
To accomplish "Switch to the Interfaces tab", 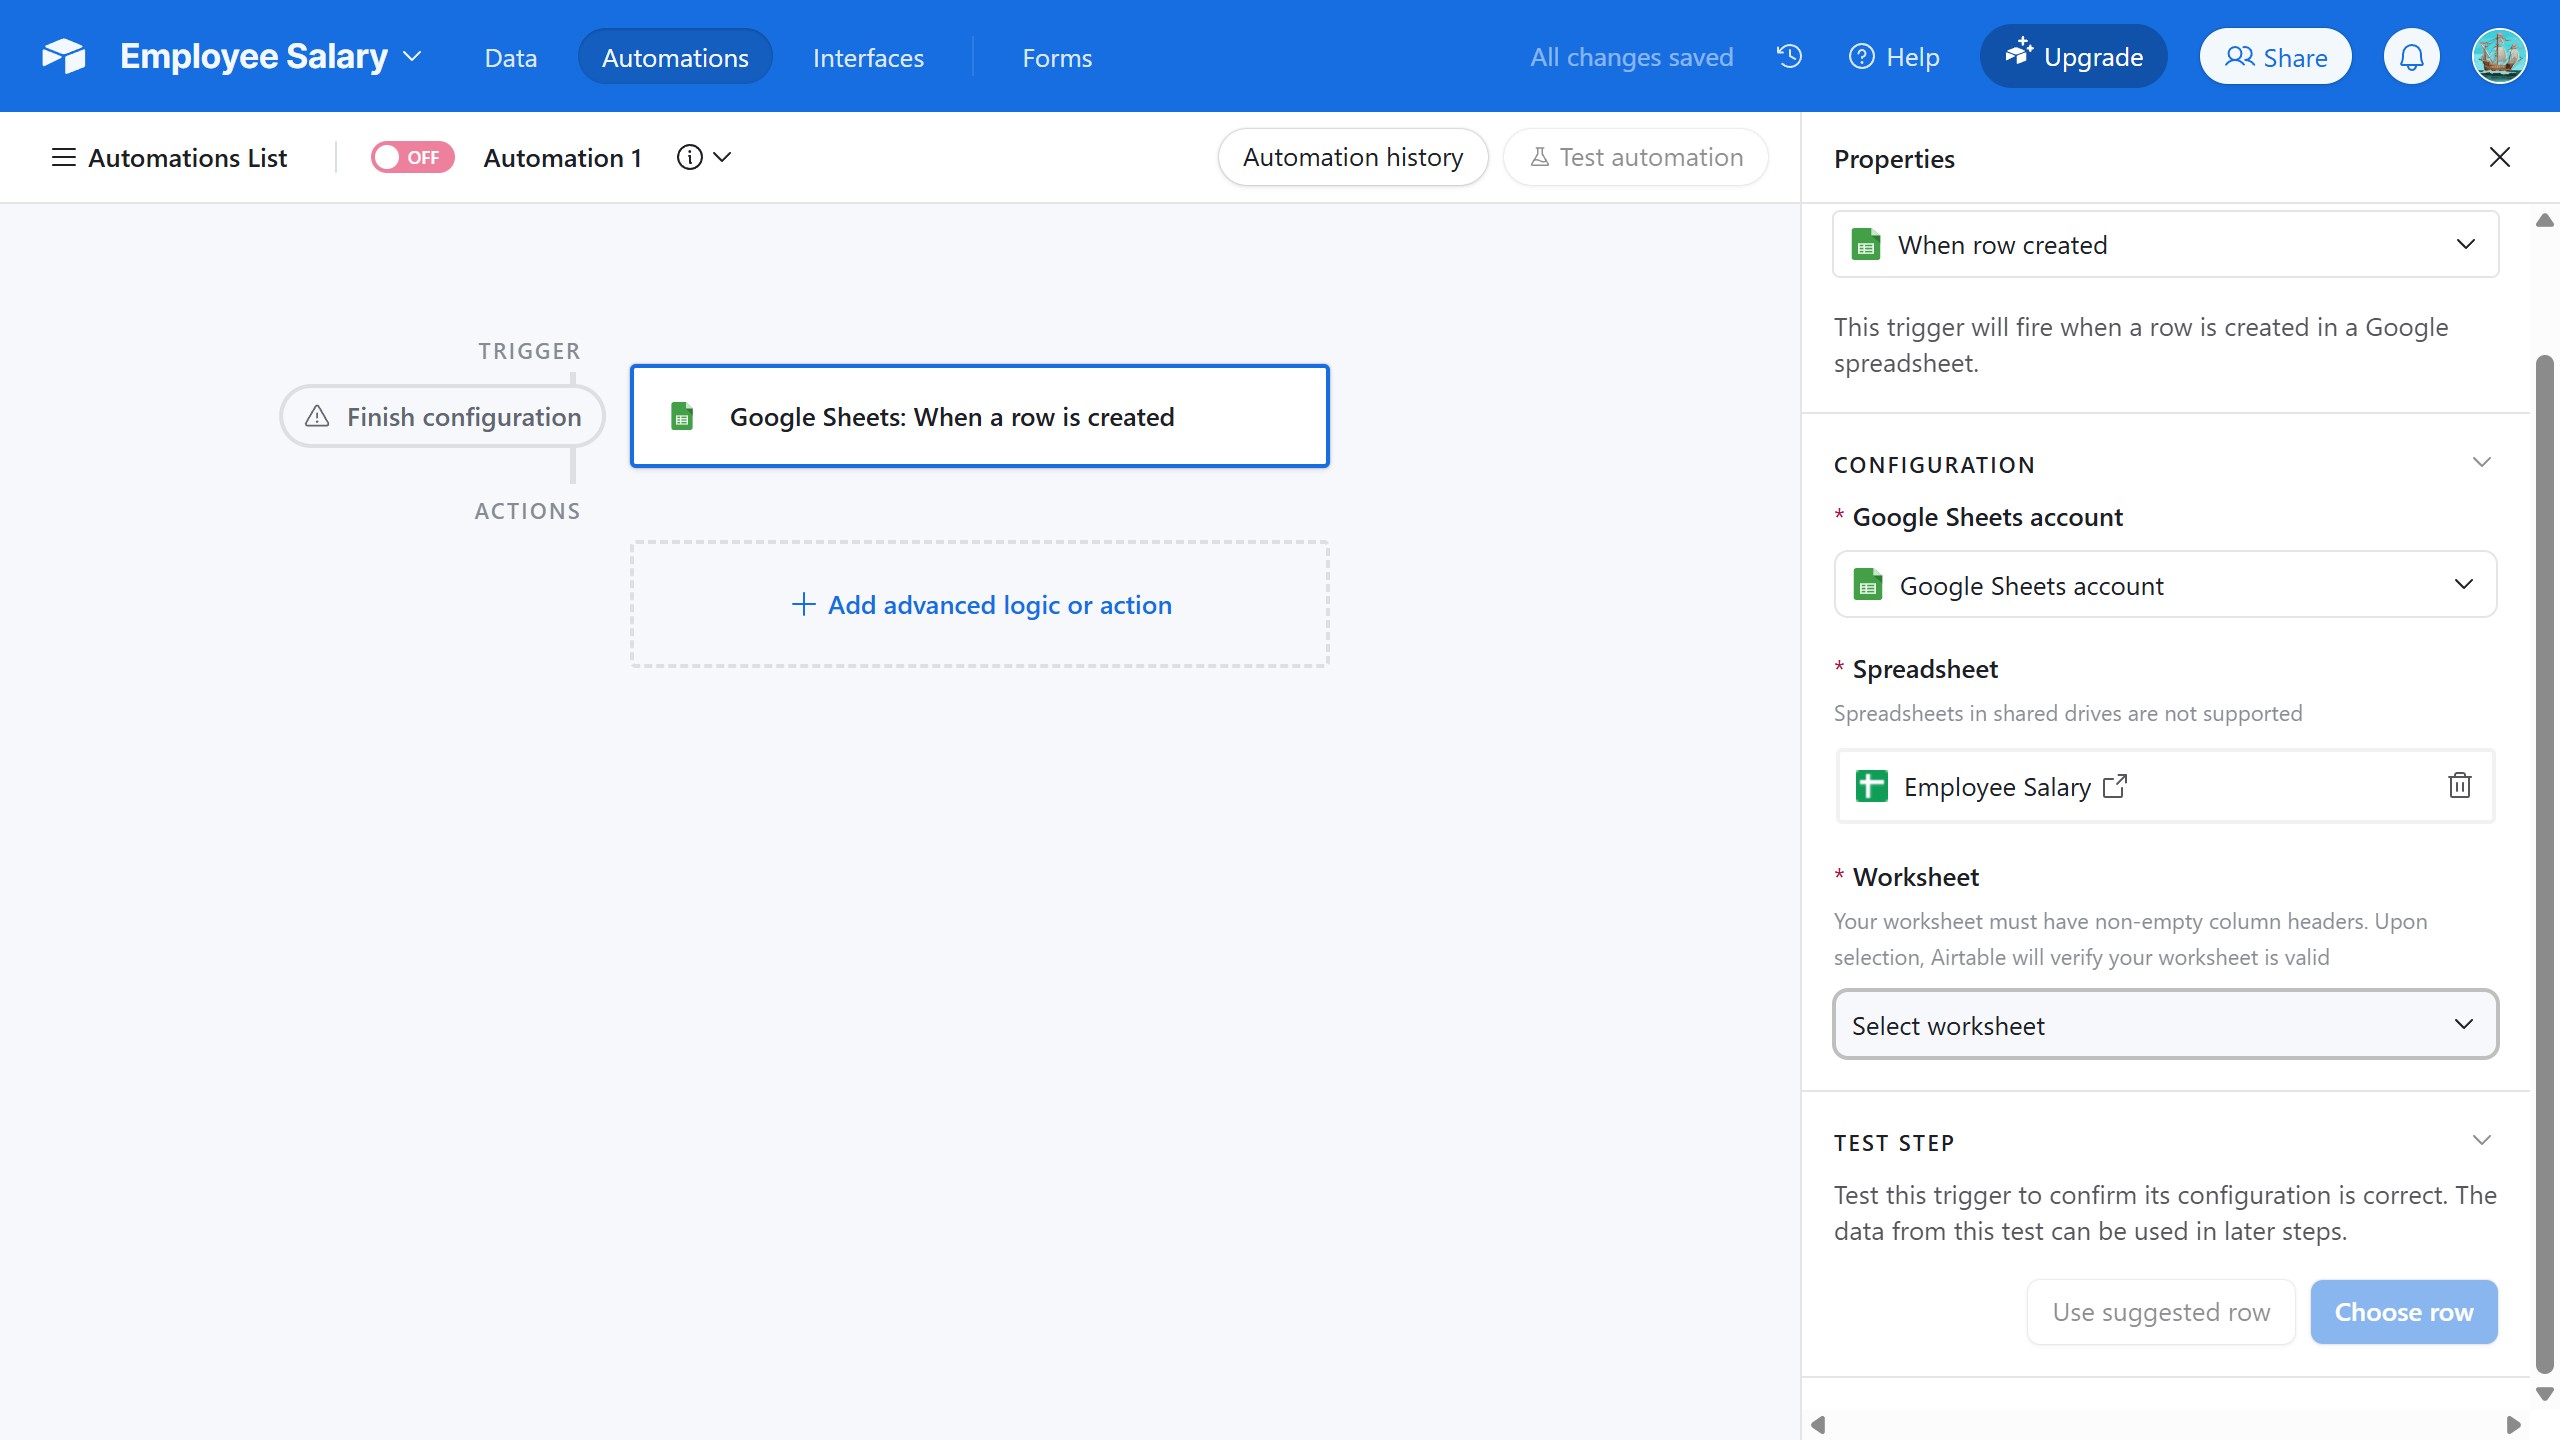I will click(x=868, y=57).
